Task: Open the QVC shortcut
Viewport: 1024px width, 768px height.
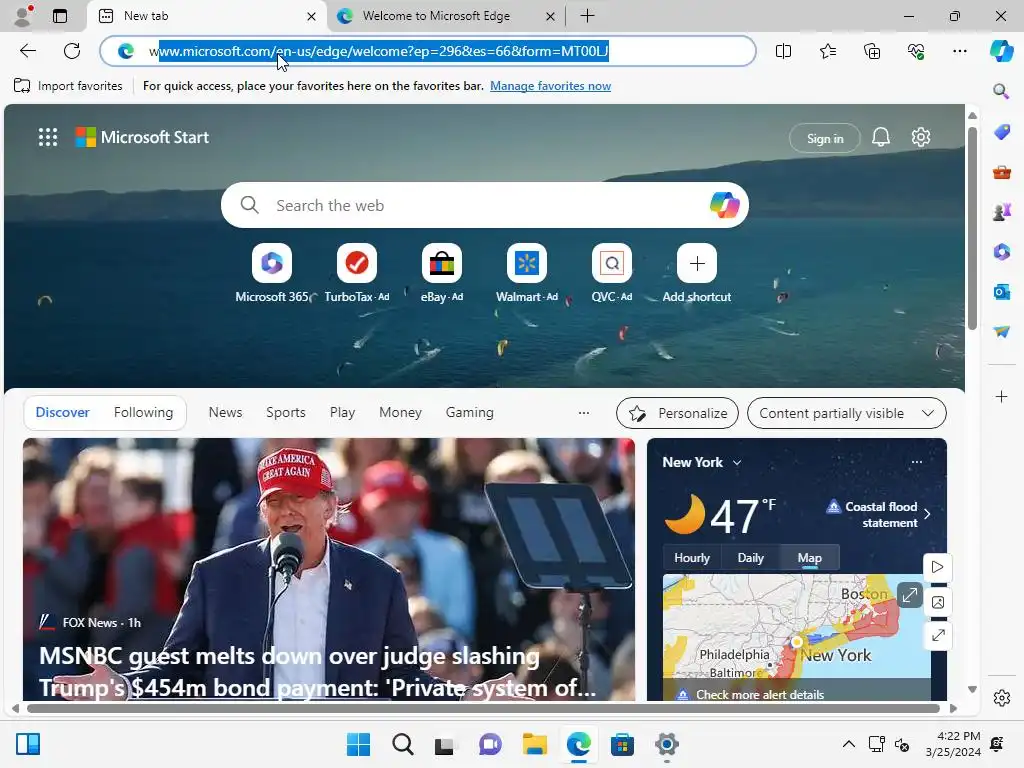Action: point(612,263)
